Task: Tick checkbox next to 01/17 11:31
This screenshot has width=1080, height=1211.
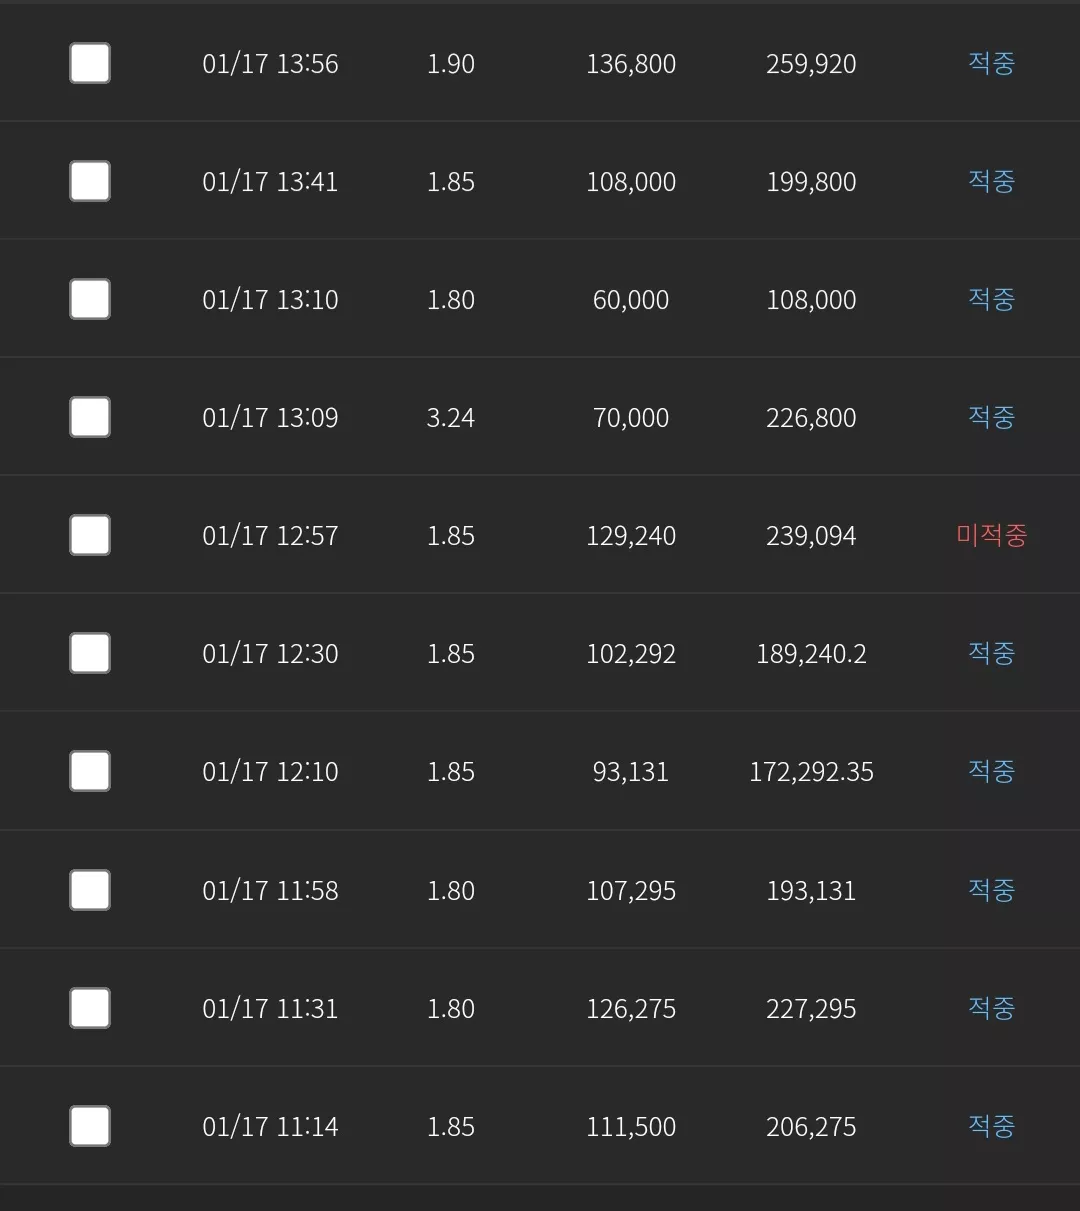Action: pos(90,1008)
